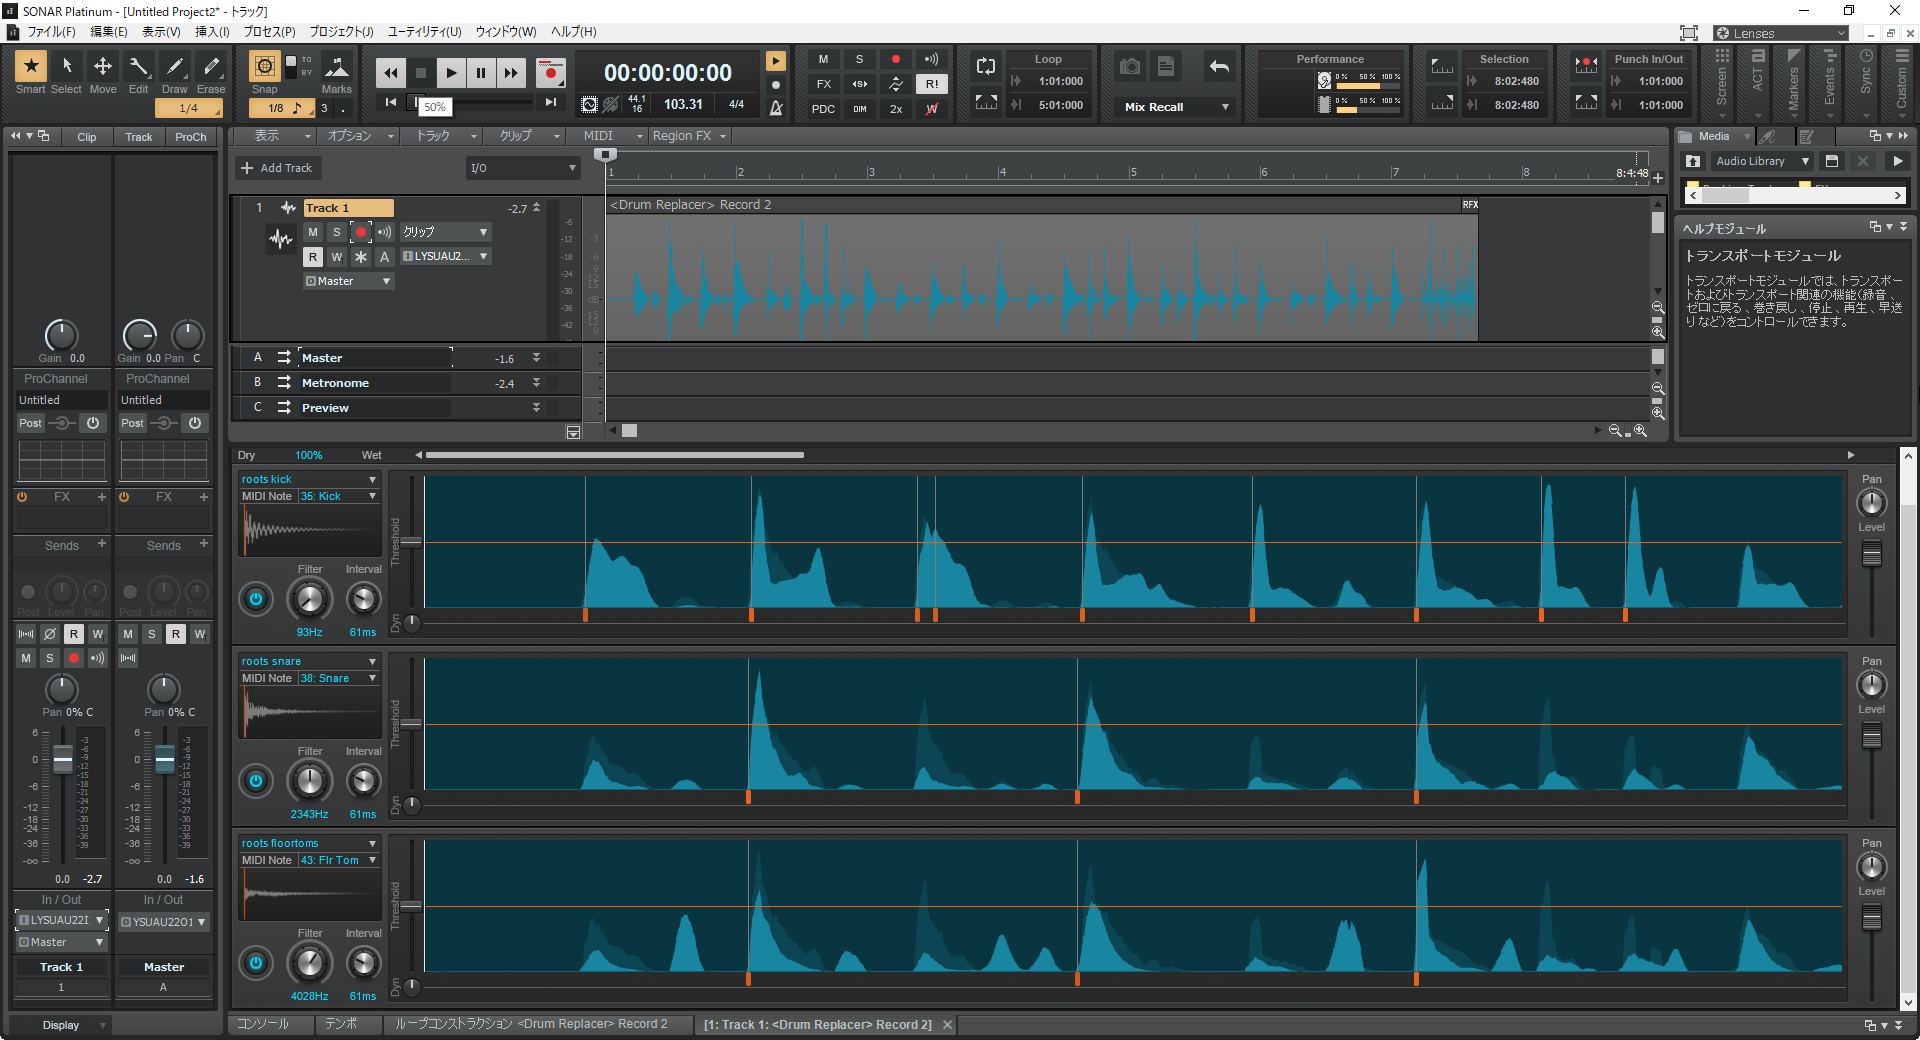This screenshot has width=1920, height=1040.
Task: Toggle power for the roots snare replacer
Action: click(256, 781)
